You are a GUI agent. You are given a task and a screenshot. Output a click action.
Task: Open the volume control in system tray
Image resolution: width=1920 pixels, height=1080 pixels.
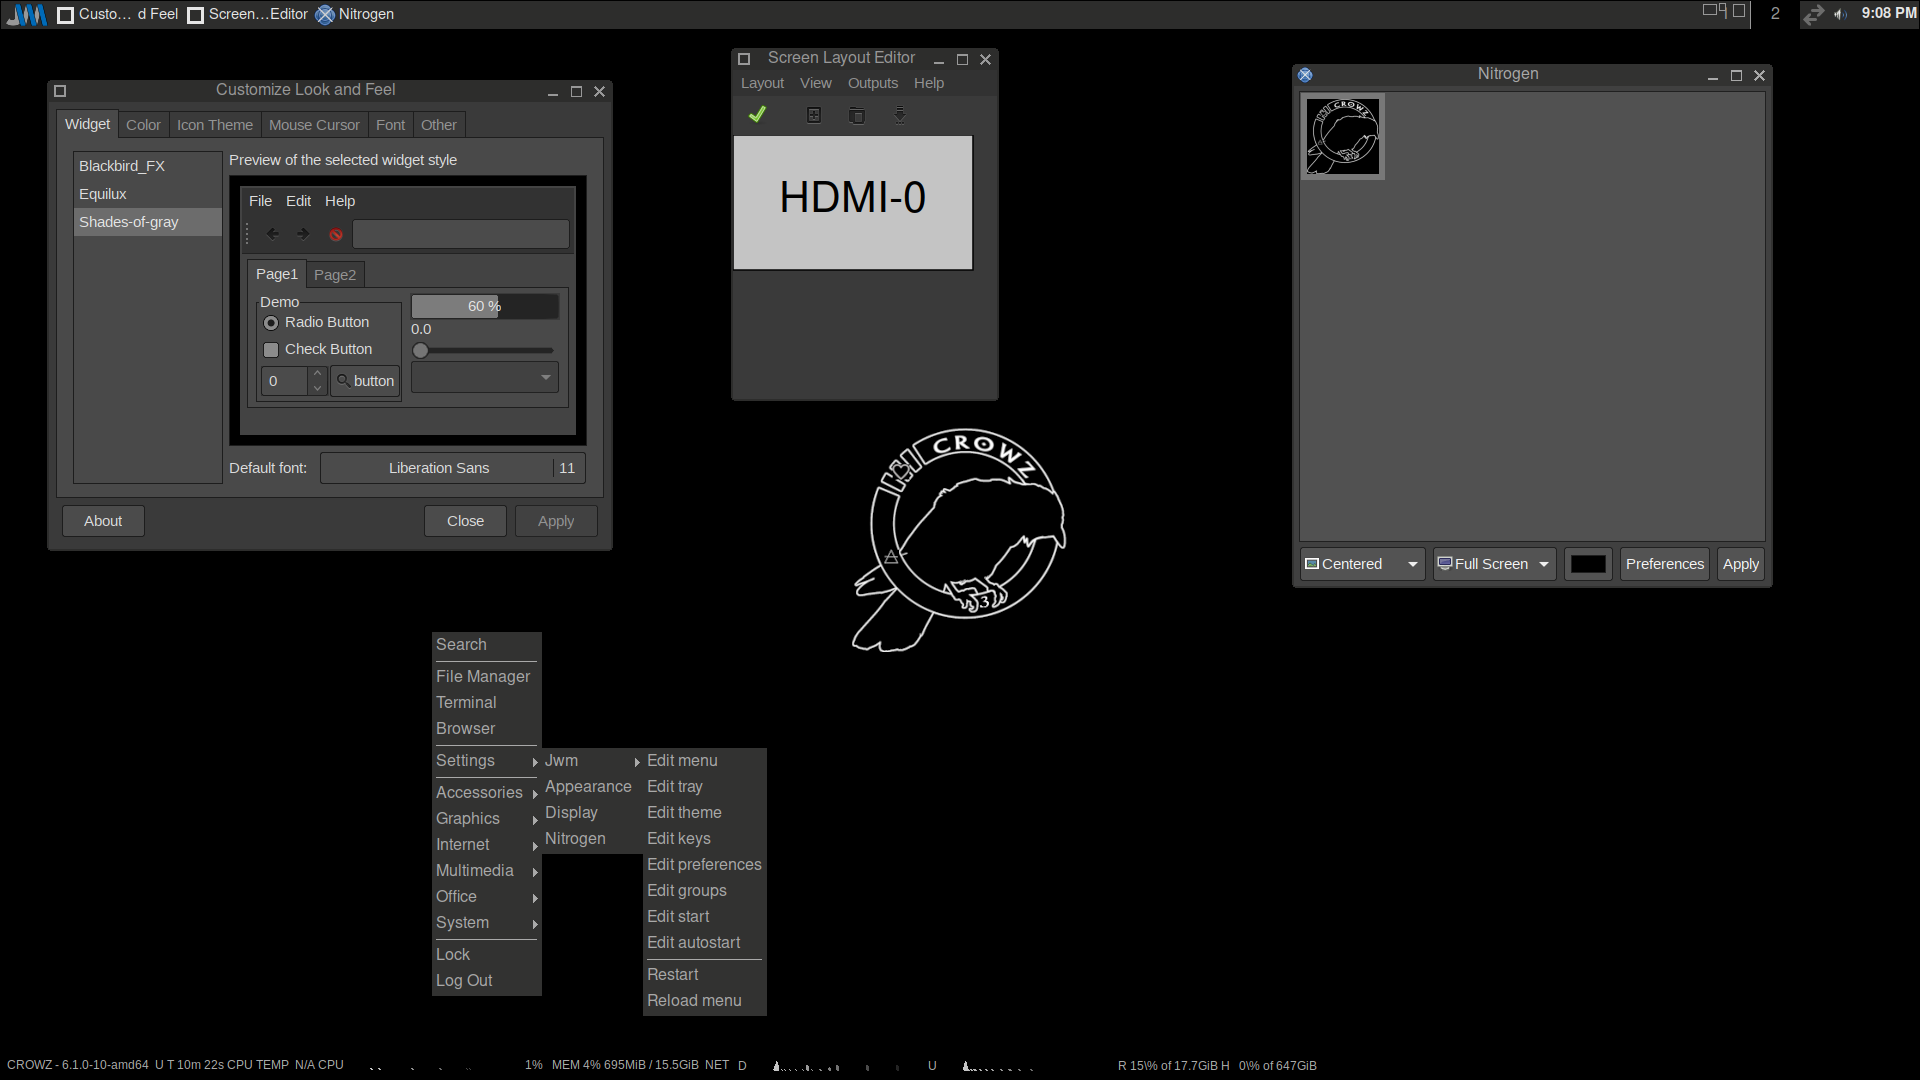point(1840,14)
